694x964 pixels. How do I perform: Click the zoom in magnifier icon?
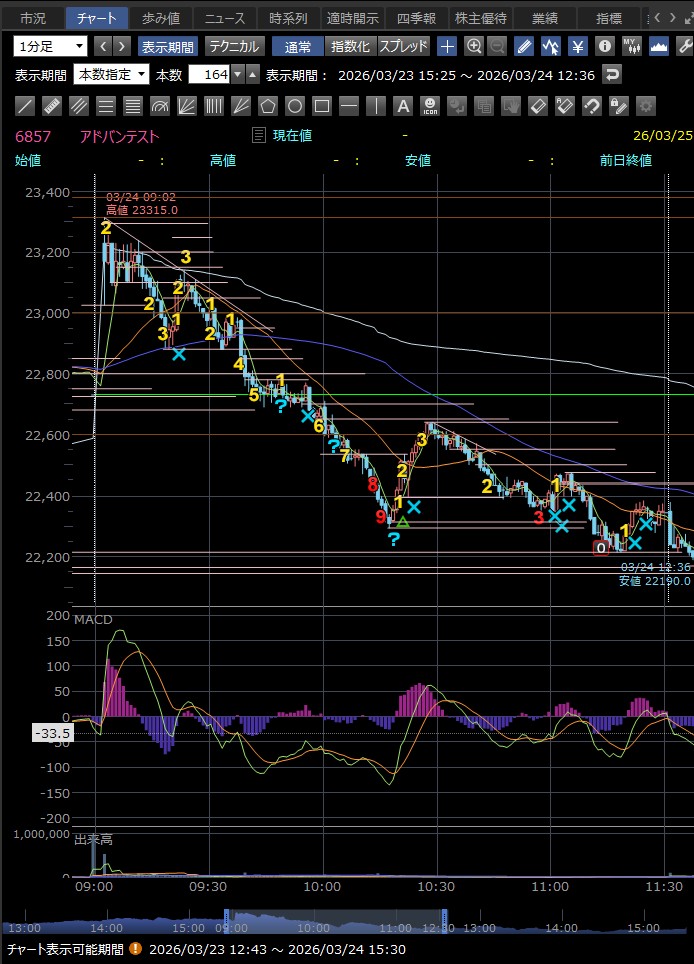coord(474,46)
